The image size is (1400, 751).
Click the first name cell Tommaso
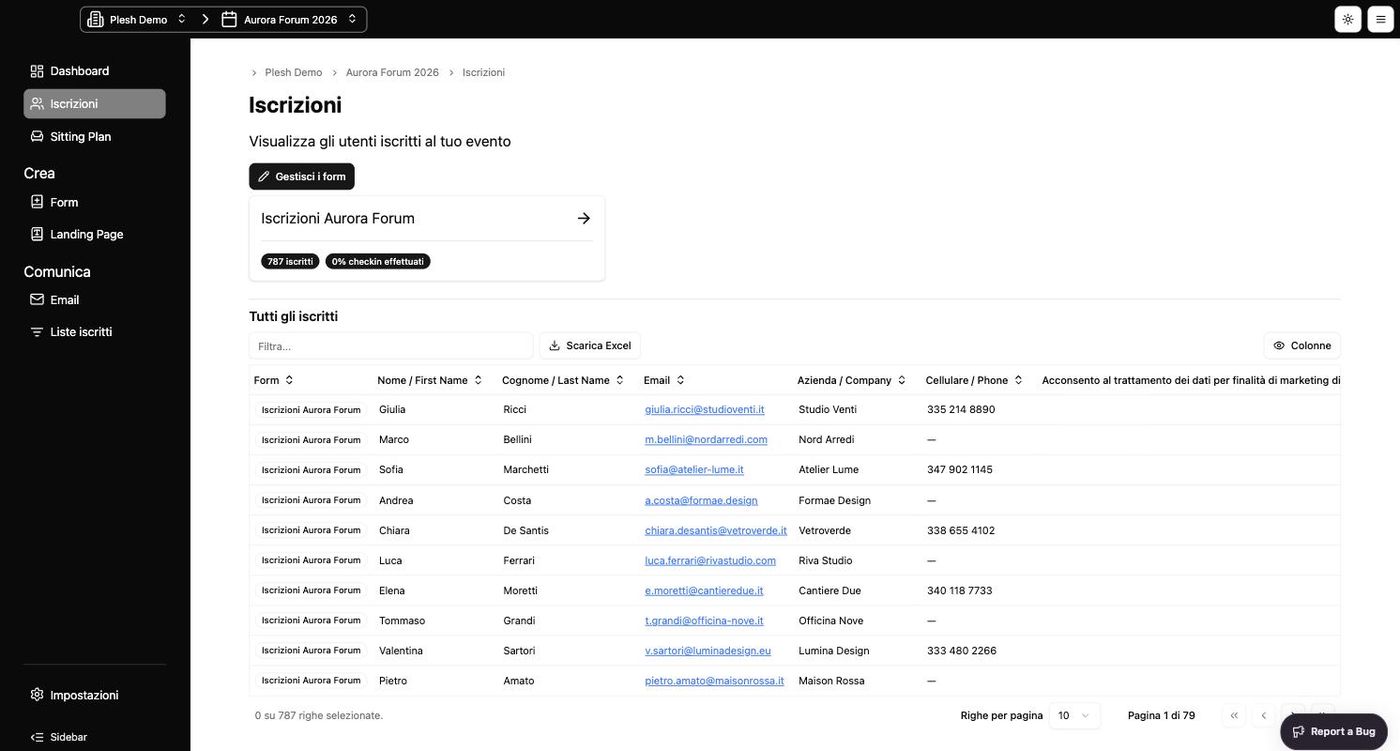(x=402, y=620)
